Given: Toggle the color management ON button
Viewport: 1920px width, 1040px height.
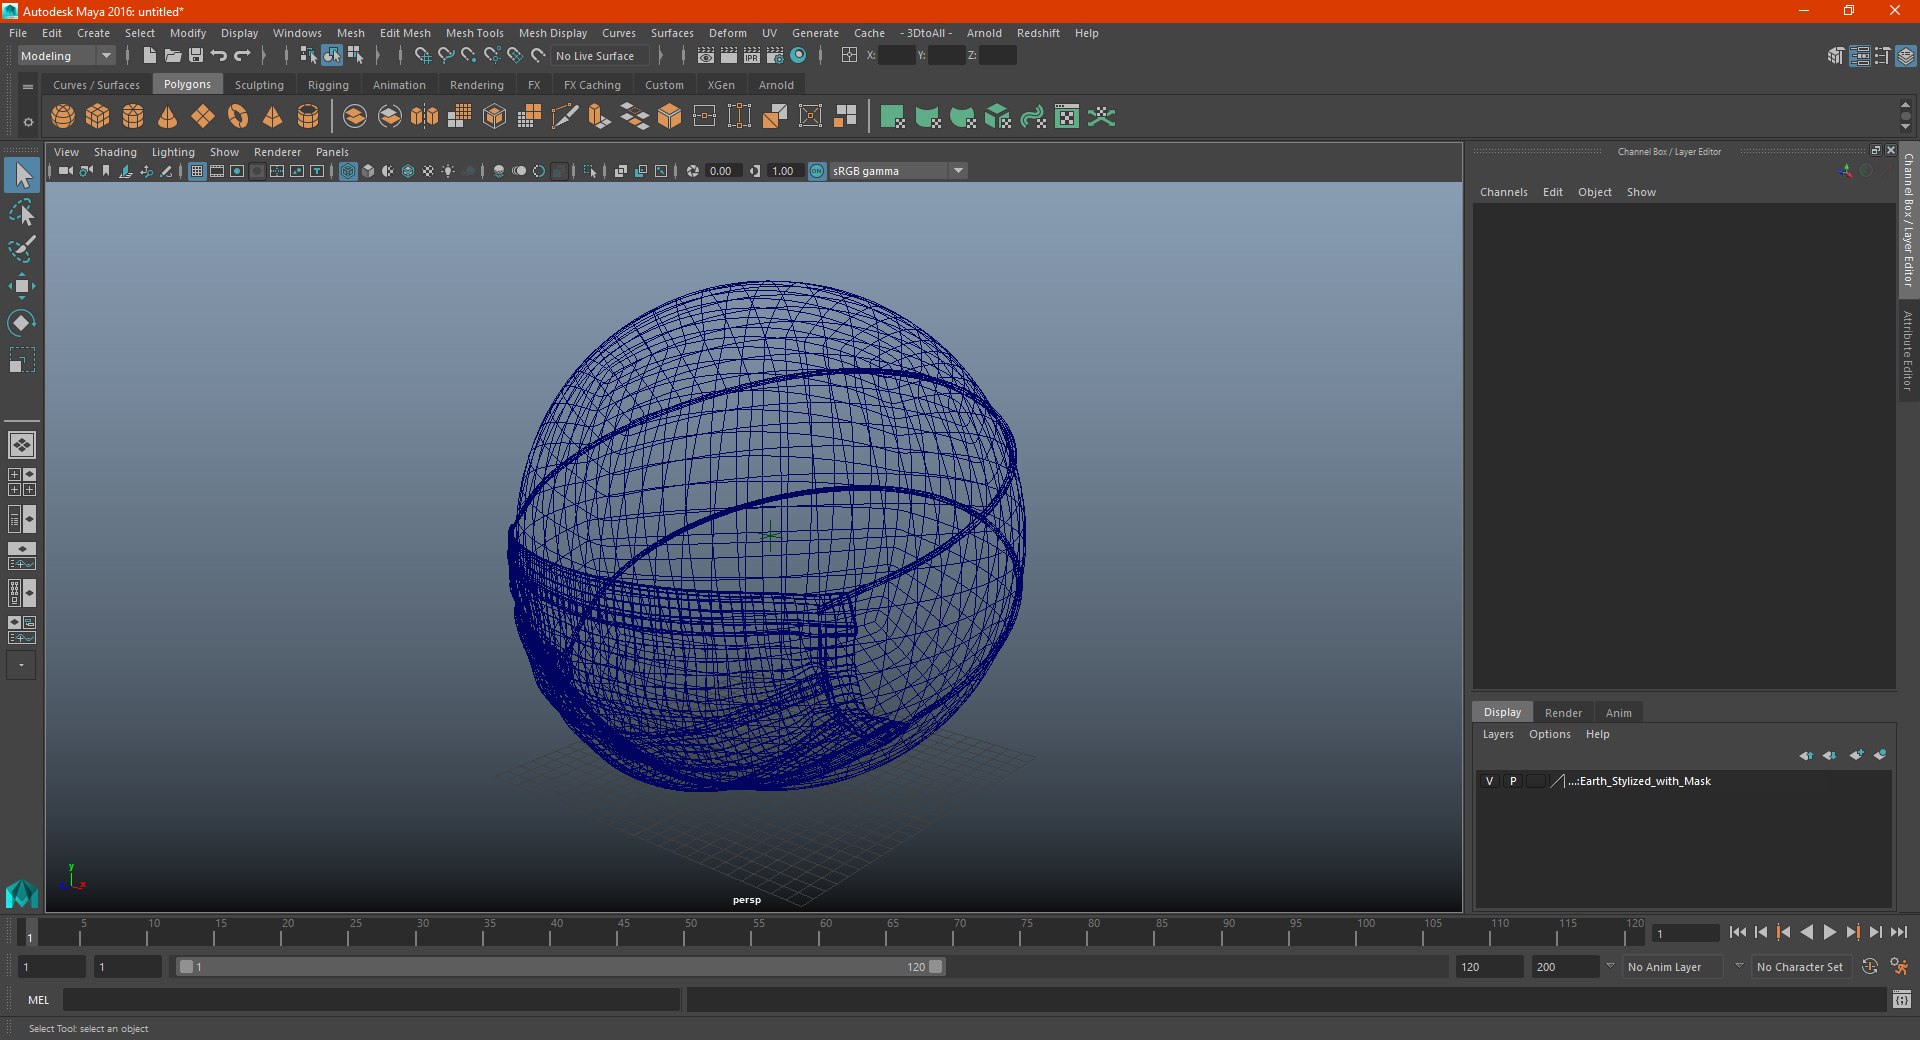Looking at the screenshot, I should 817,171.
